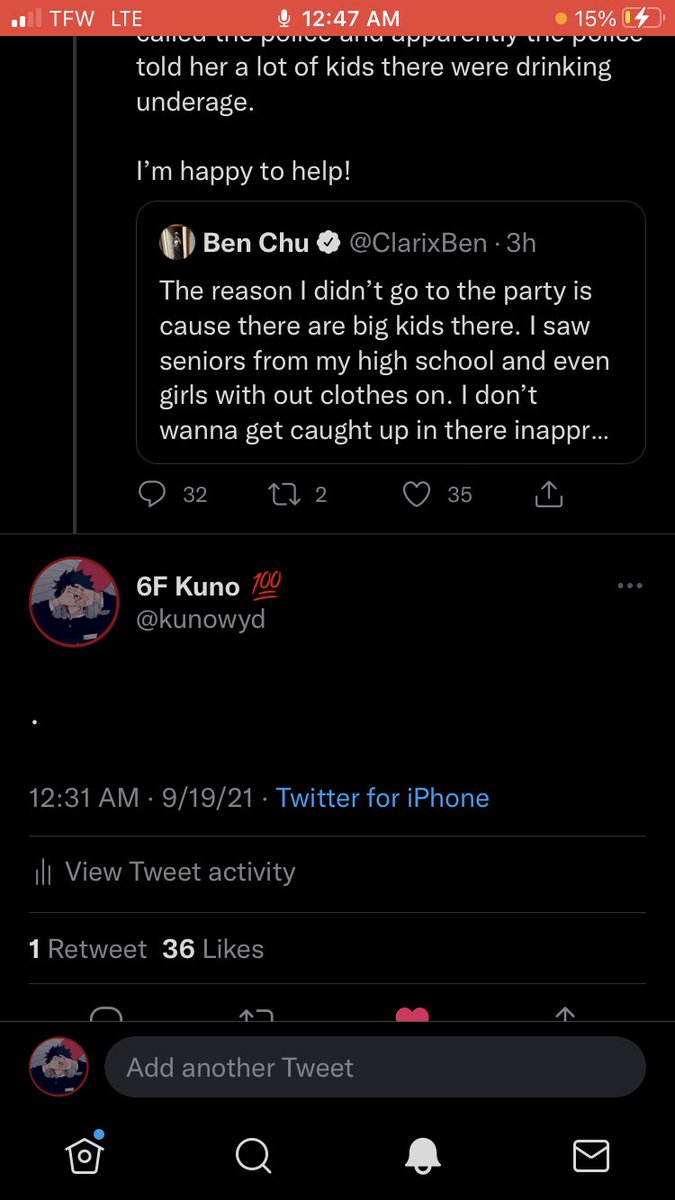Open 6F Kuno's profile picture

(x=68, y=603)
